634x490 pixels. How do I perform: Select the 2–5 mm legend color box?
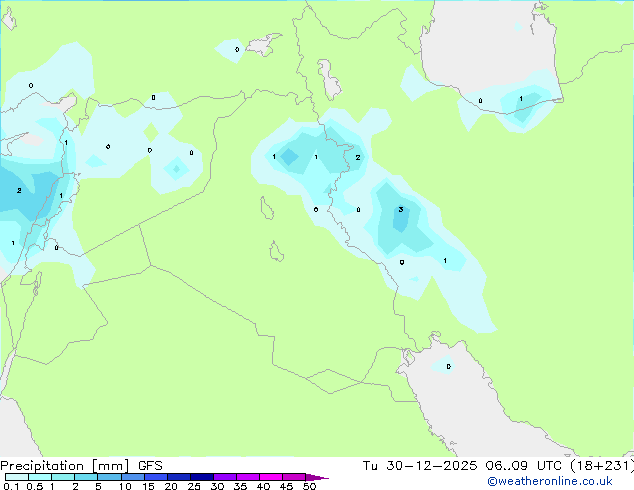coord(86,477)
